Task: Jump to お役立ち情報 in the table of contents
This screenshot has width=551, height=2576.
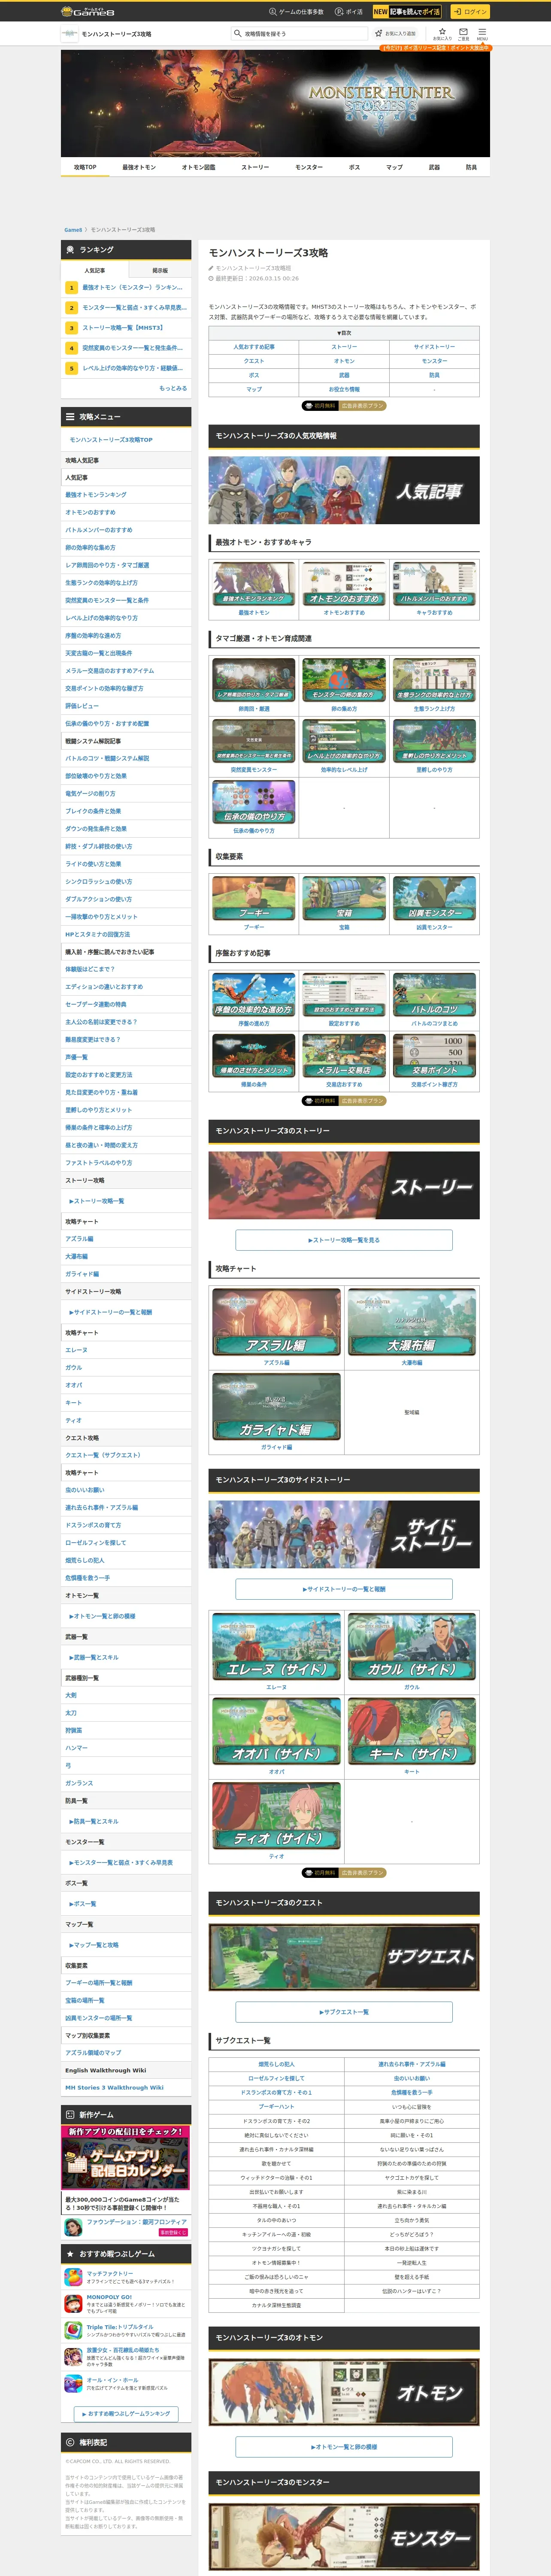Action: (x=344, y=389)
